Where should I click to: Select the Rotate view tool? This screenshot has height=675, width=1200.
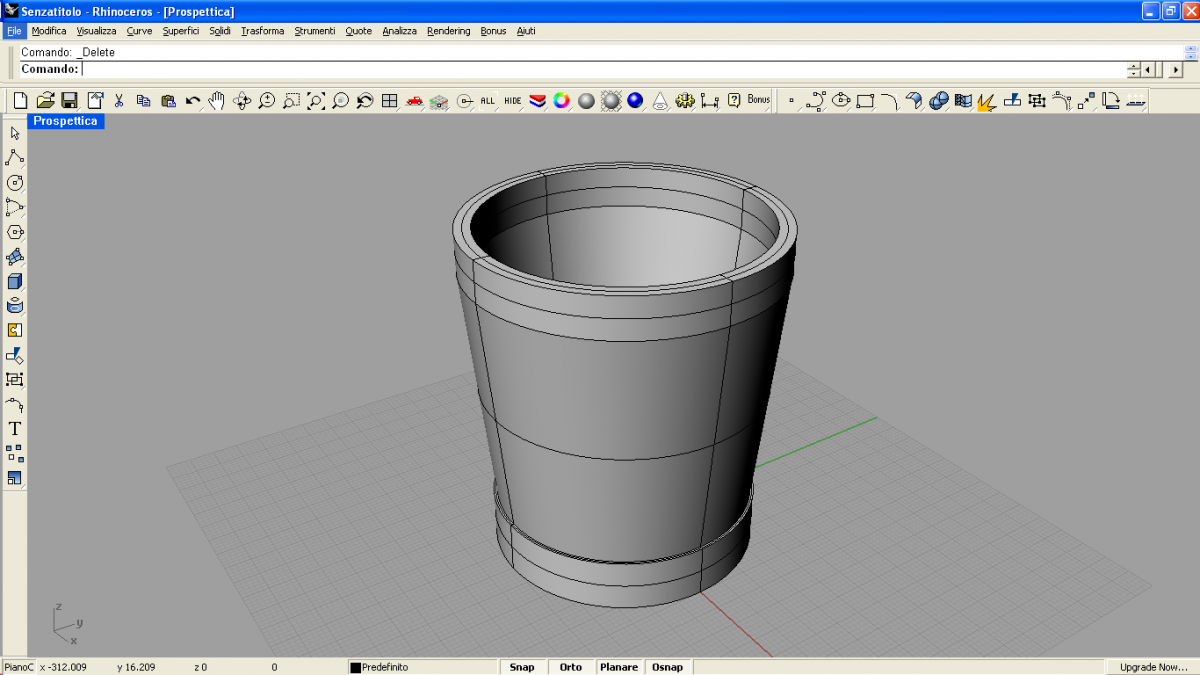242,100
